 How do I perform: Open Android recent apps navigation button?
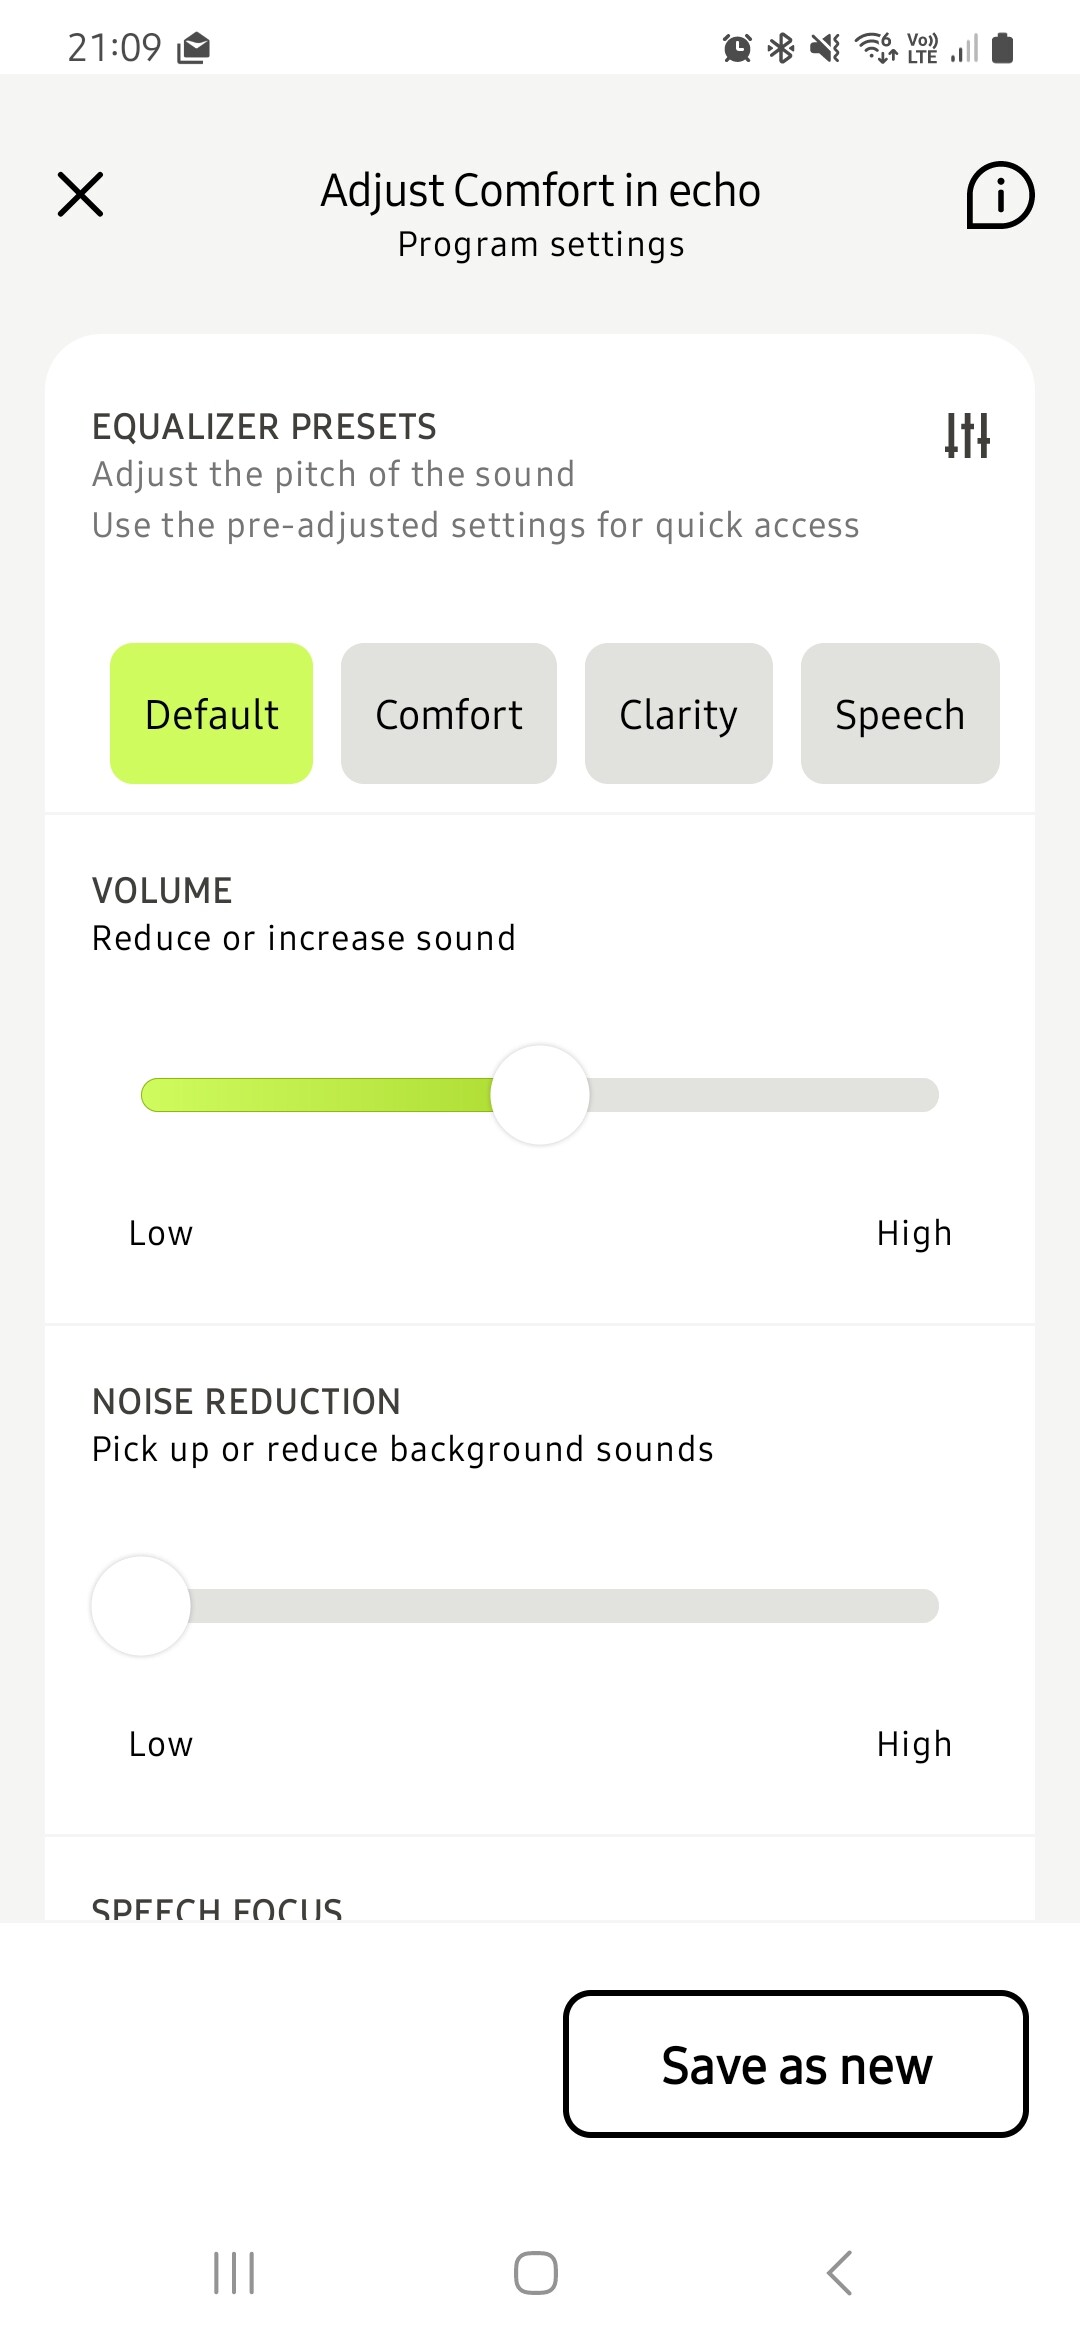pos(235,2273)
